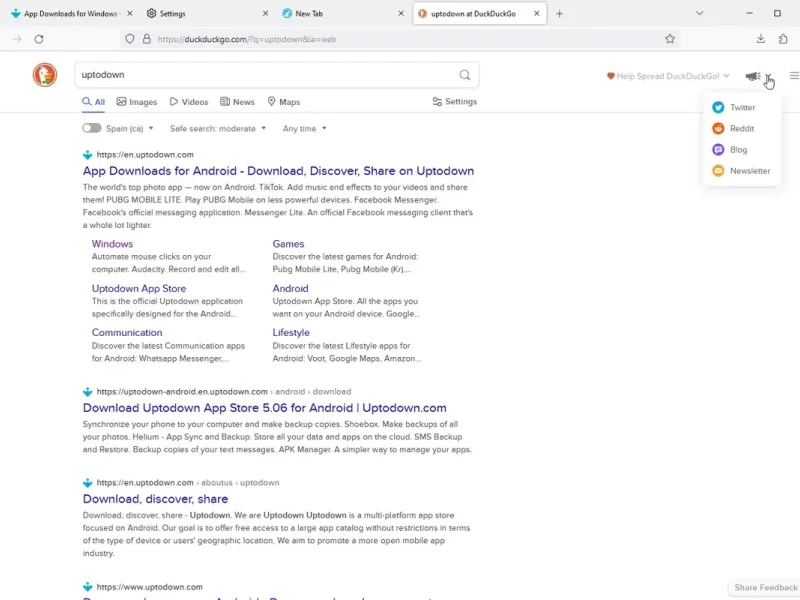Switch to the Videos tab
800x600 pixels.
(189, 102)
